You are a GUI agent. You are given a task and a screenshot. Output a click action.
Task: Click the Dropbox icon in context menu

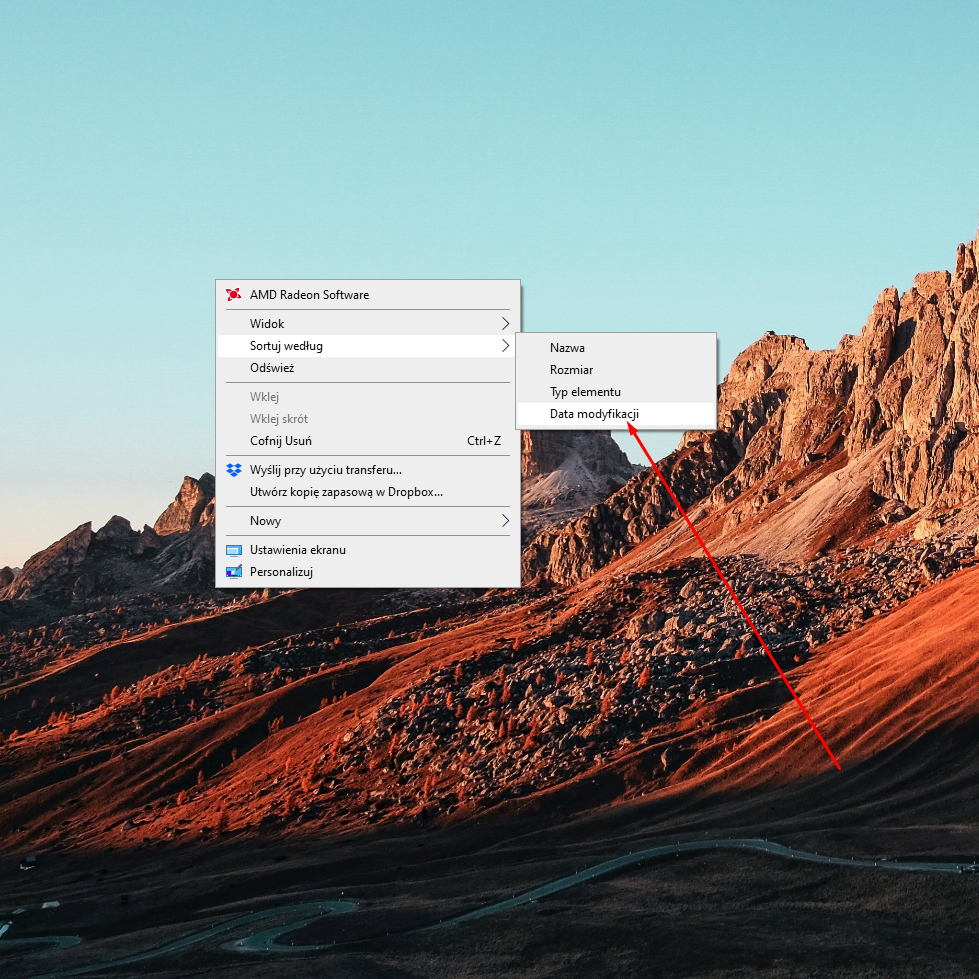(x=234, y=470)
